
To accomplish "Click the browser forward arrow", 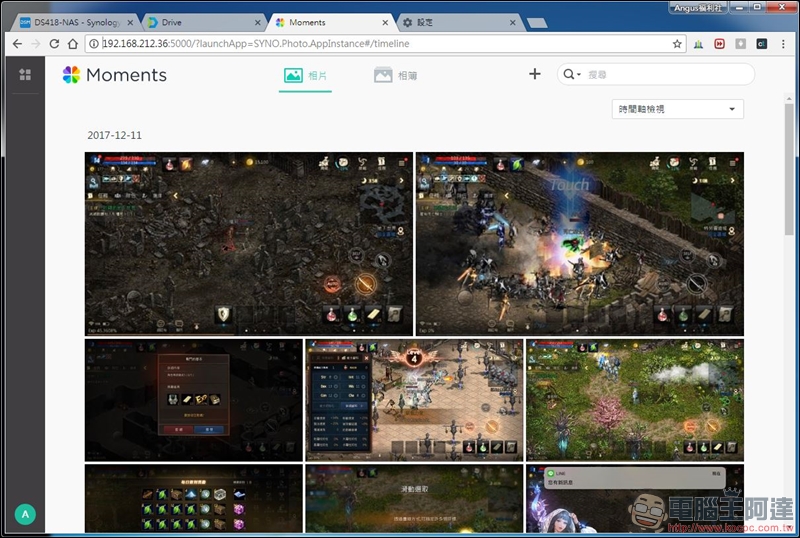I will [x=35, y=44].
